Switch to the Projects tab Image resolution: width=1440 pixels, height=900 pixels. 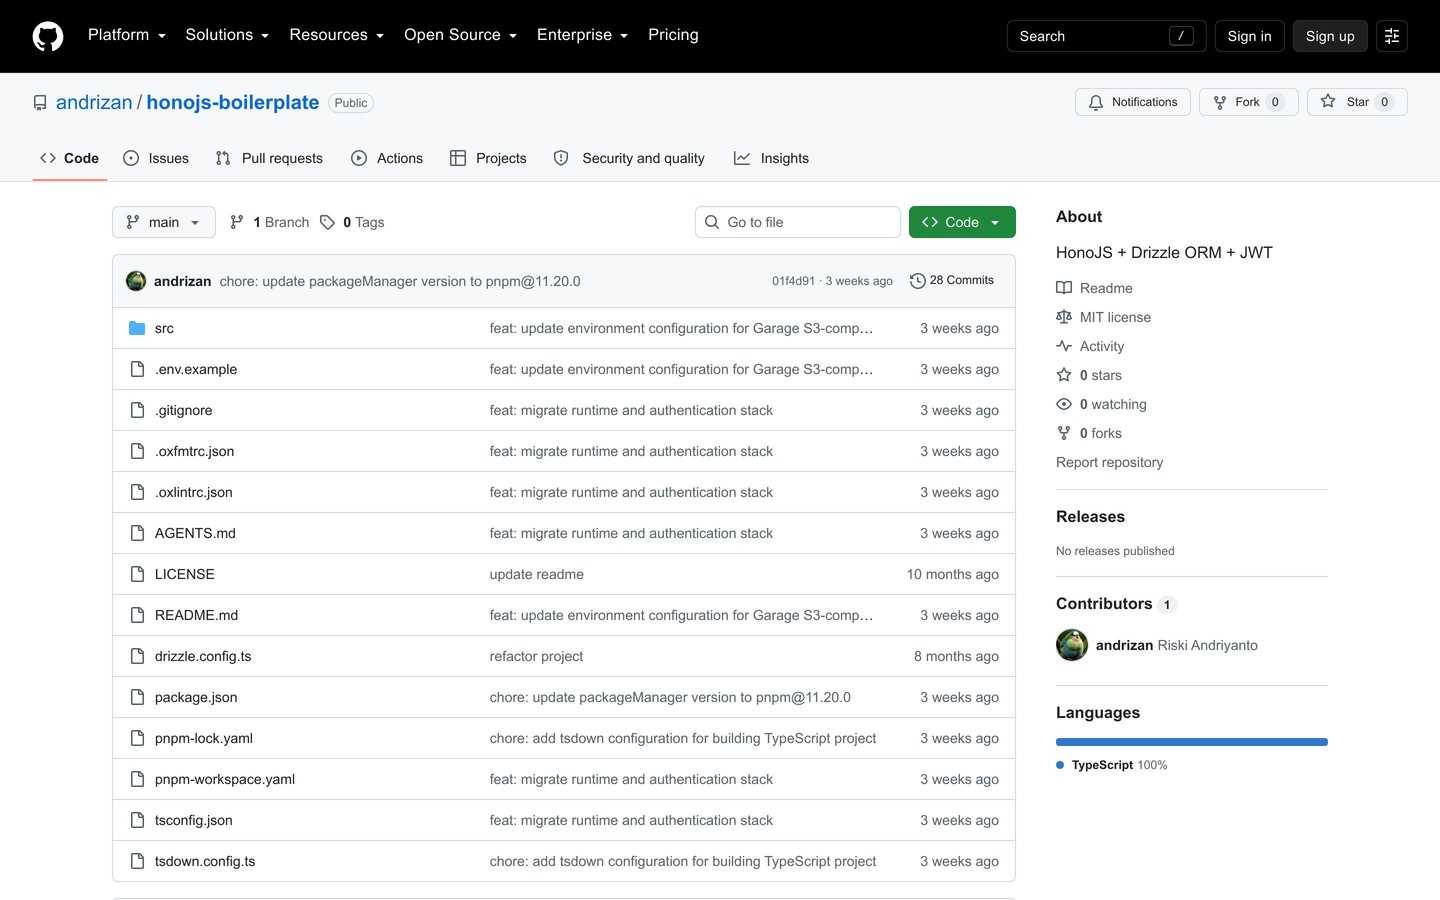point(488,158)
